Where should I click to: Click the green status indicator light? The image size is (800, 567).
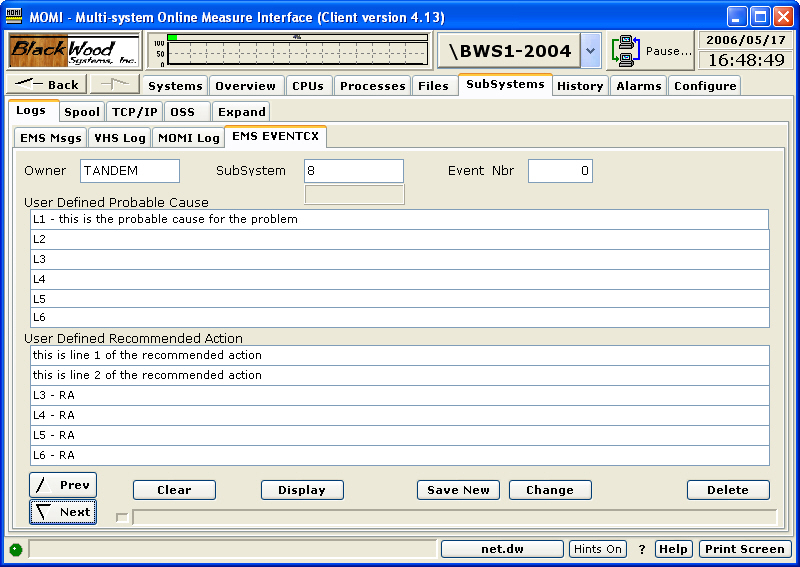(16, 549)
